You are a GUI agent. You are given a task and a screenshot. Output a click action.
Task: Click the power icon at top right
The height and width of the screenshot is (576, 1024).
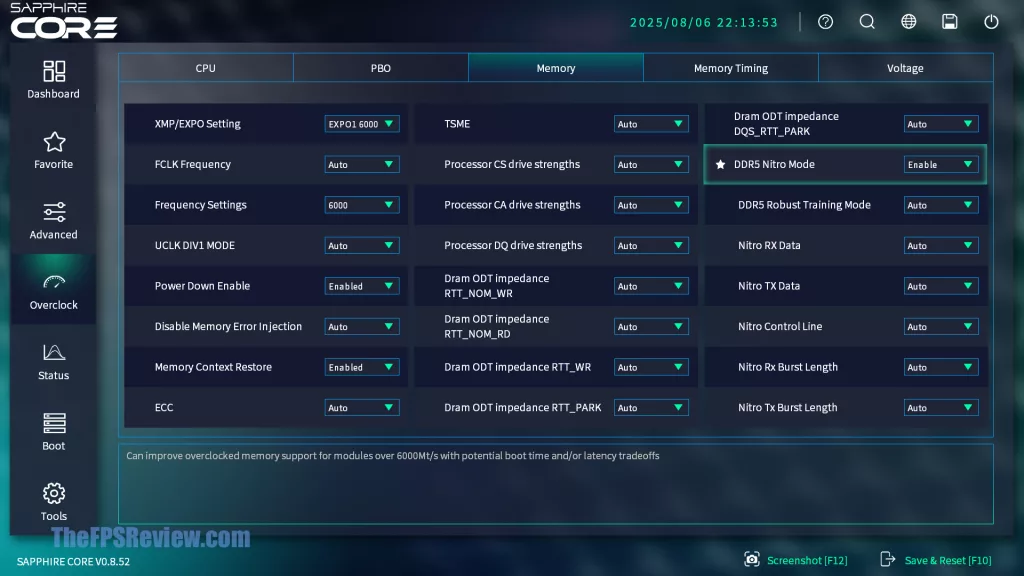point(991,22)
